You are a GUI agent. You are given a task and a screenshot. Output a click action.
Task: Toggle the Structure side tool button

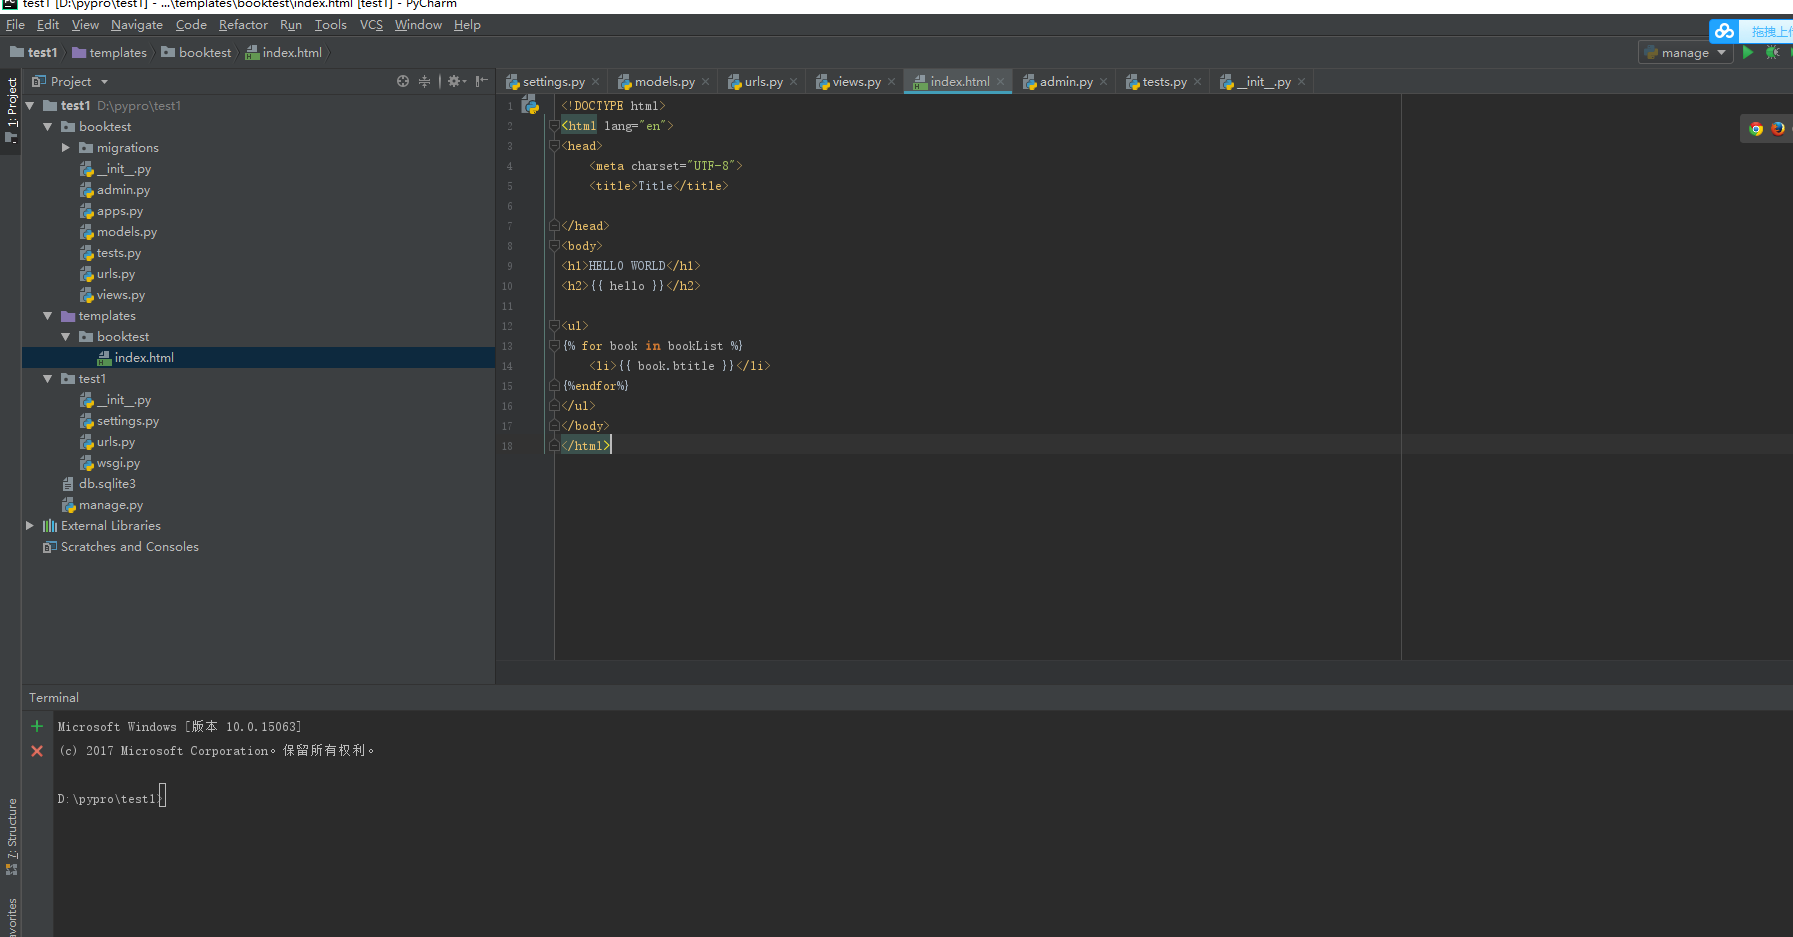pyautogui.click(x=11, y=836)
